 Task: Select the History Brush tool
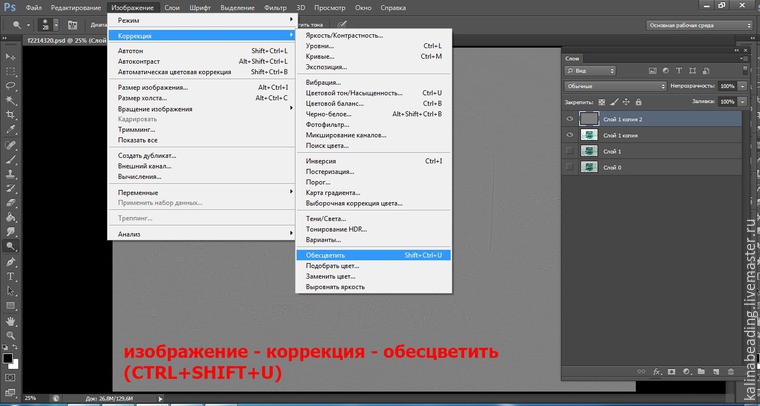point(11,188)
